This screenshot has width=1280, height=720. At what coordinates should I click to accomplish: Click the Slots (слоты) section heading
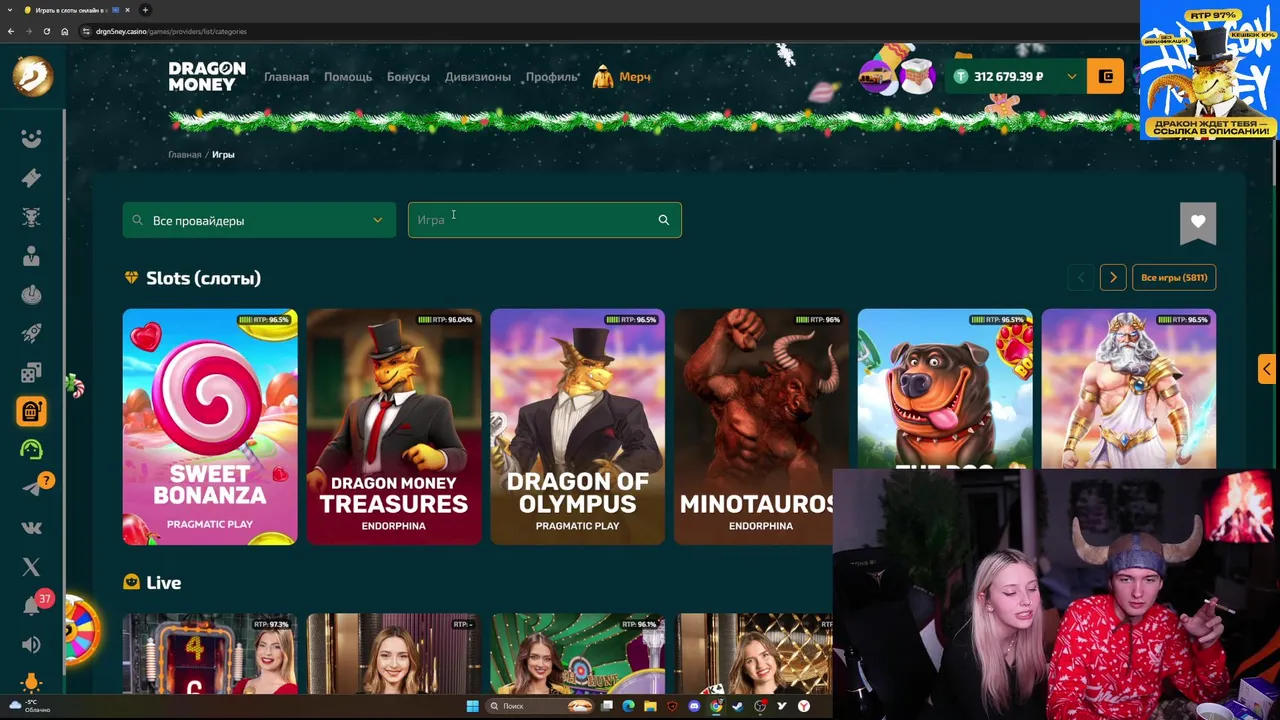[203, 278]
